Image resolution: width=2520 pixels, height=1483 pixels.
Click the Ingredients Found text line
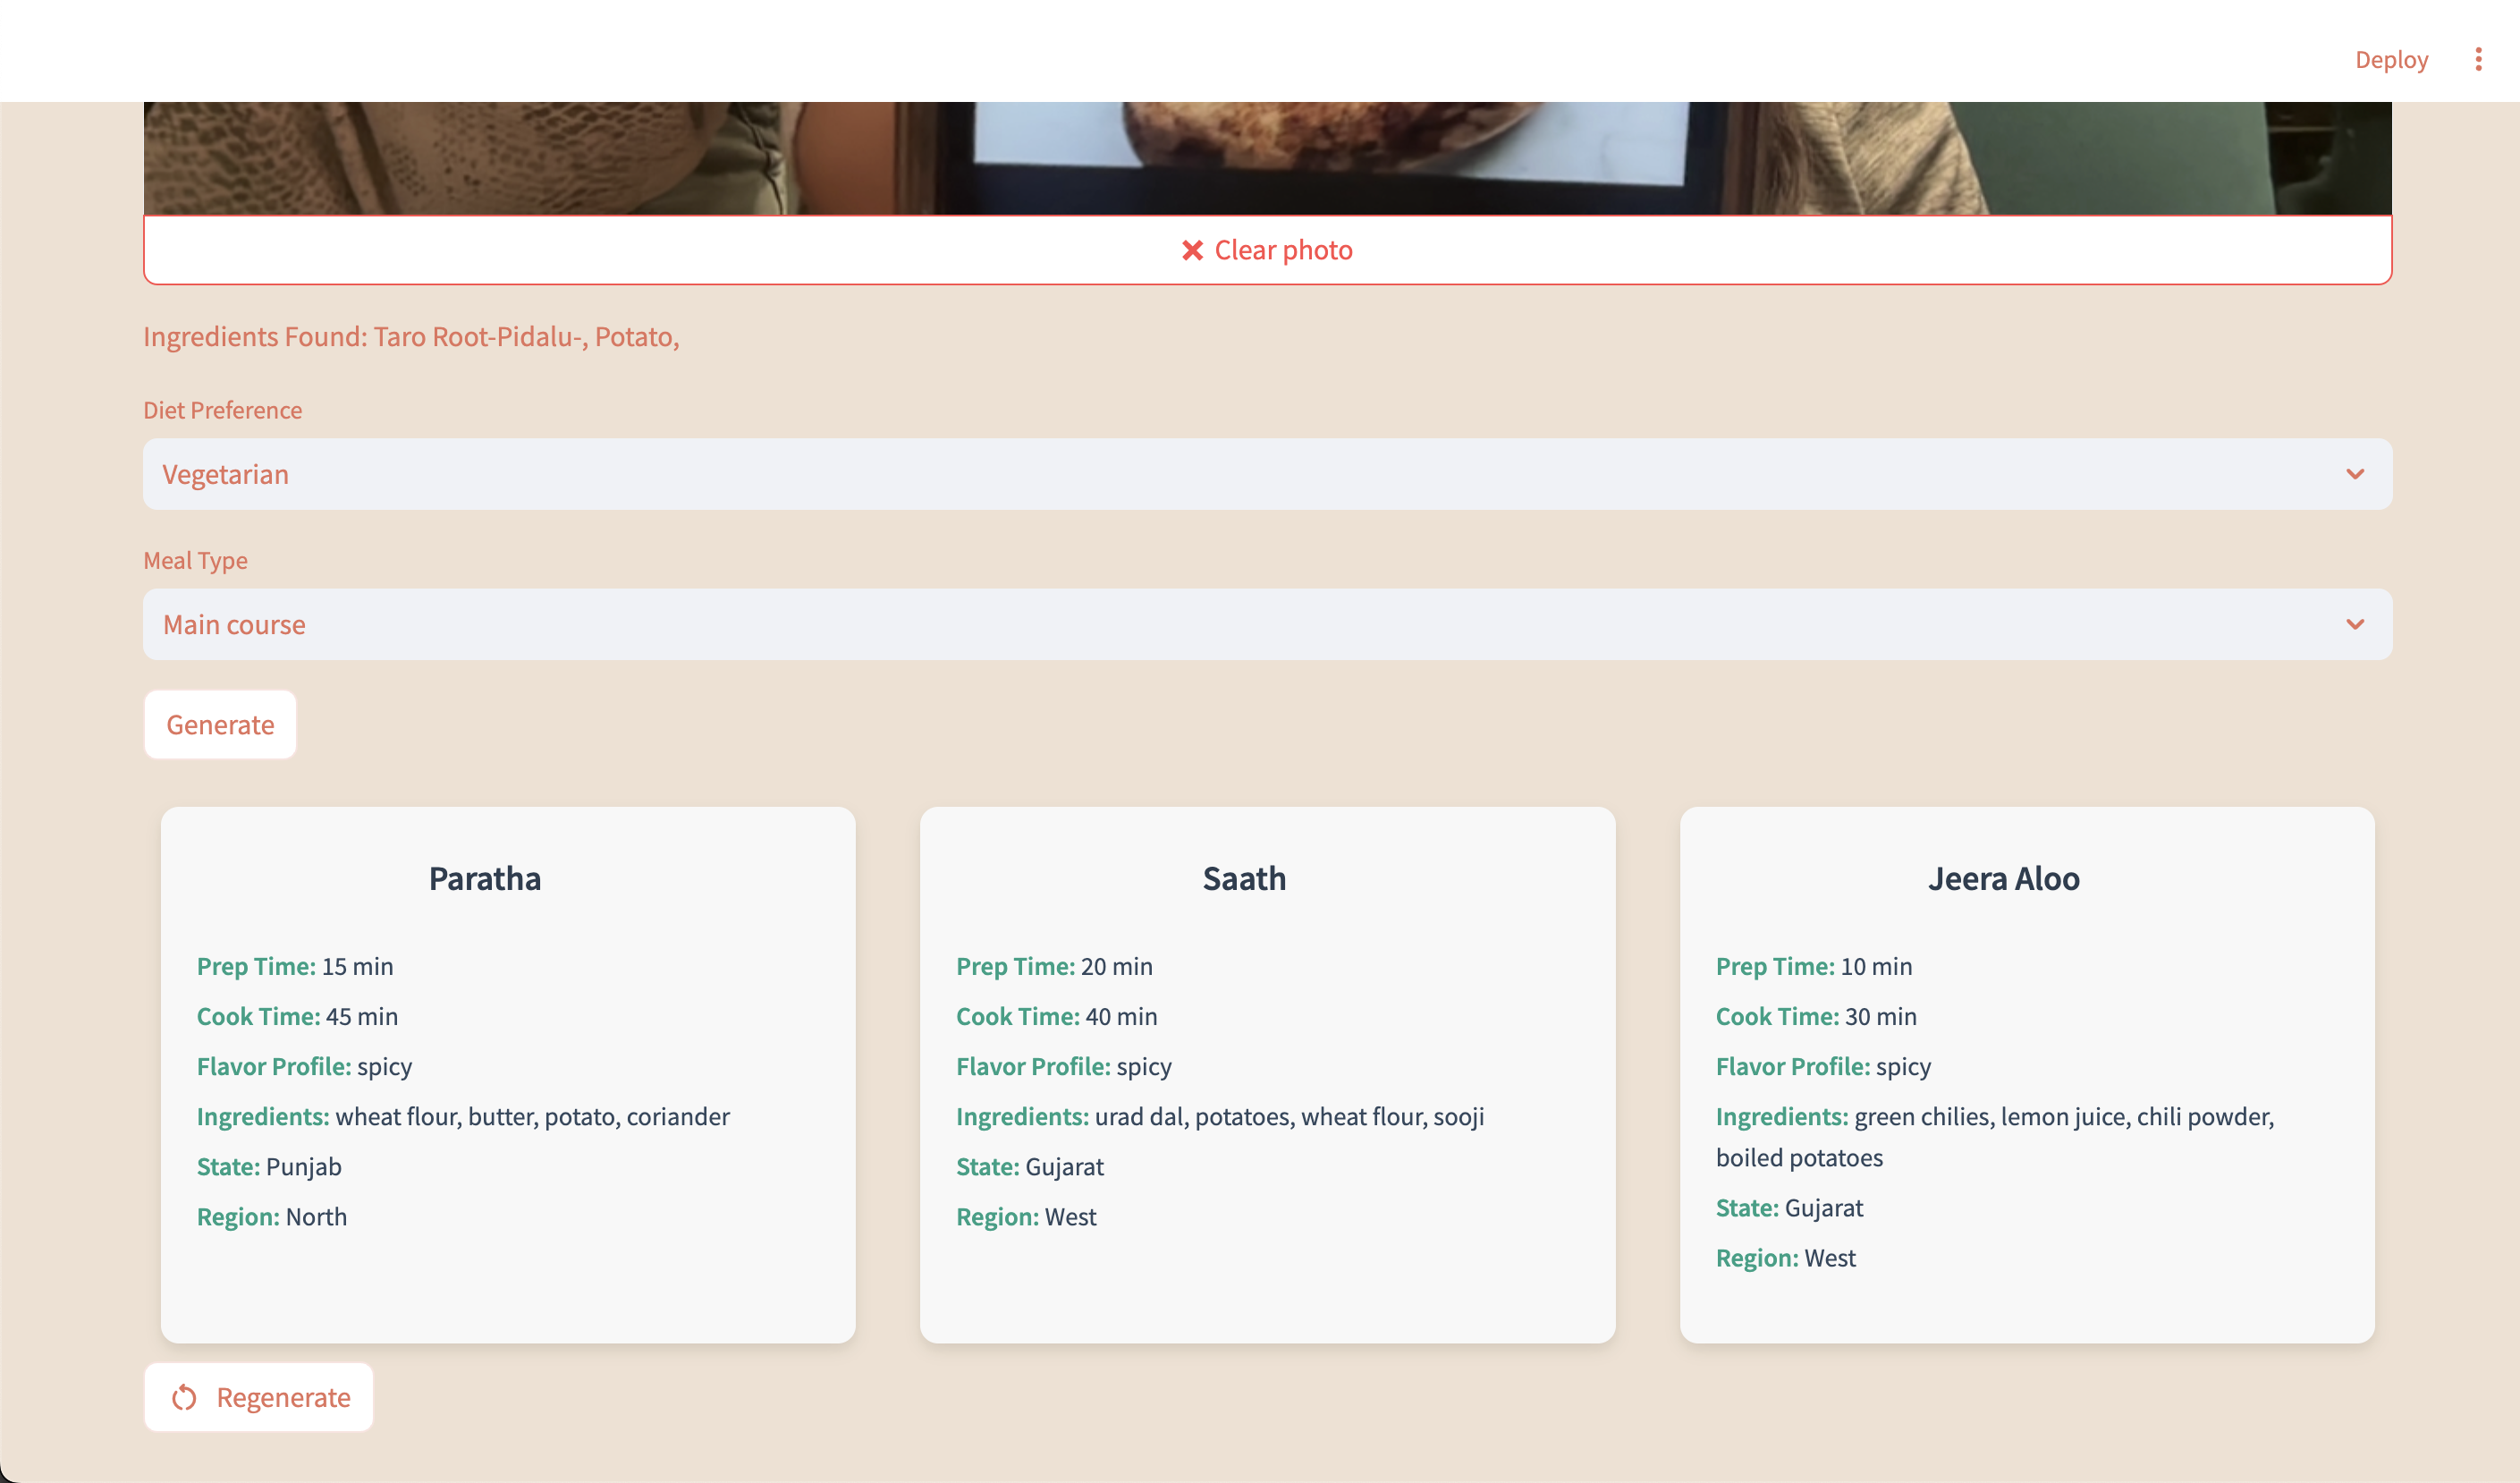(411, 336)
